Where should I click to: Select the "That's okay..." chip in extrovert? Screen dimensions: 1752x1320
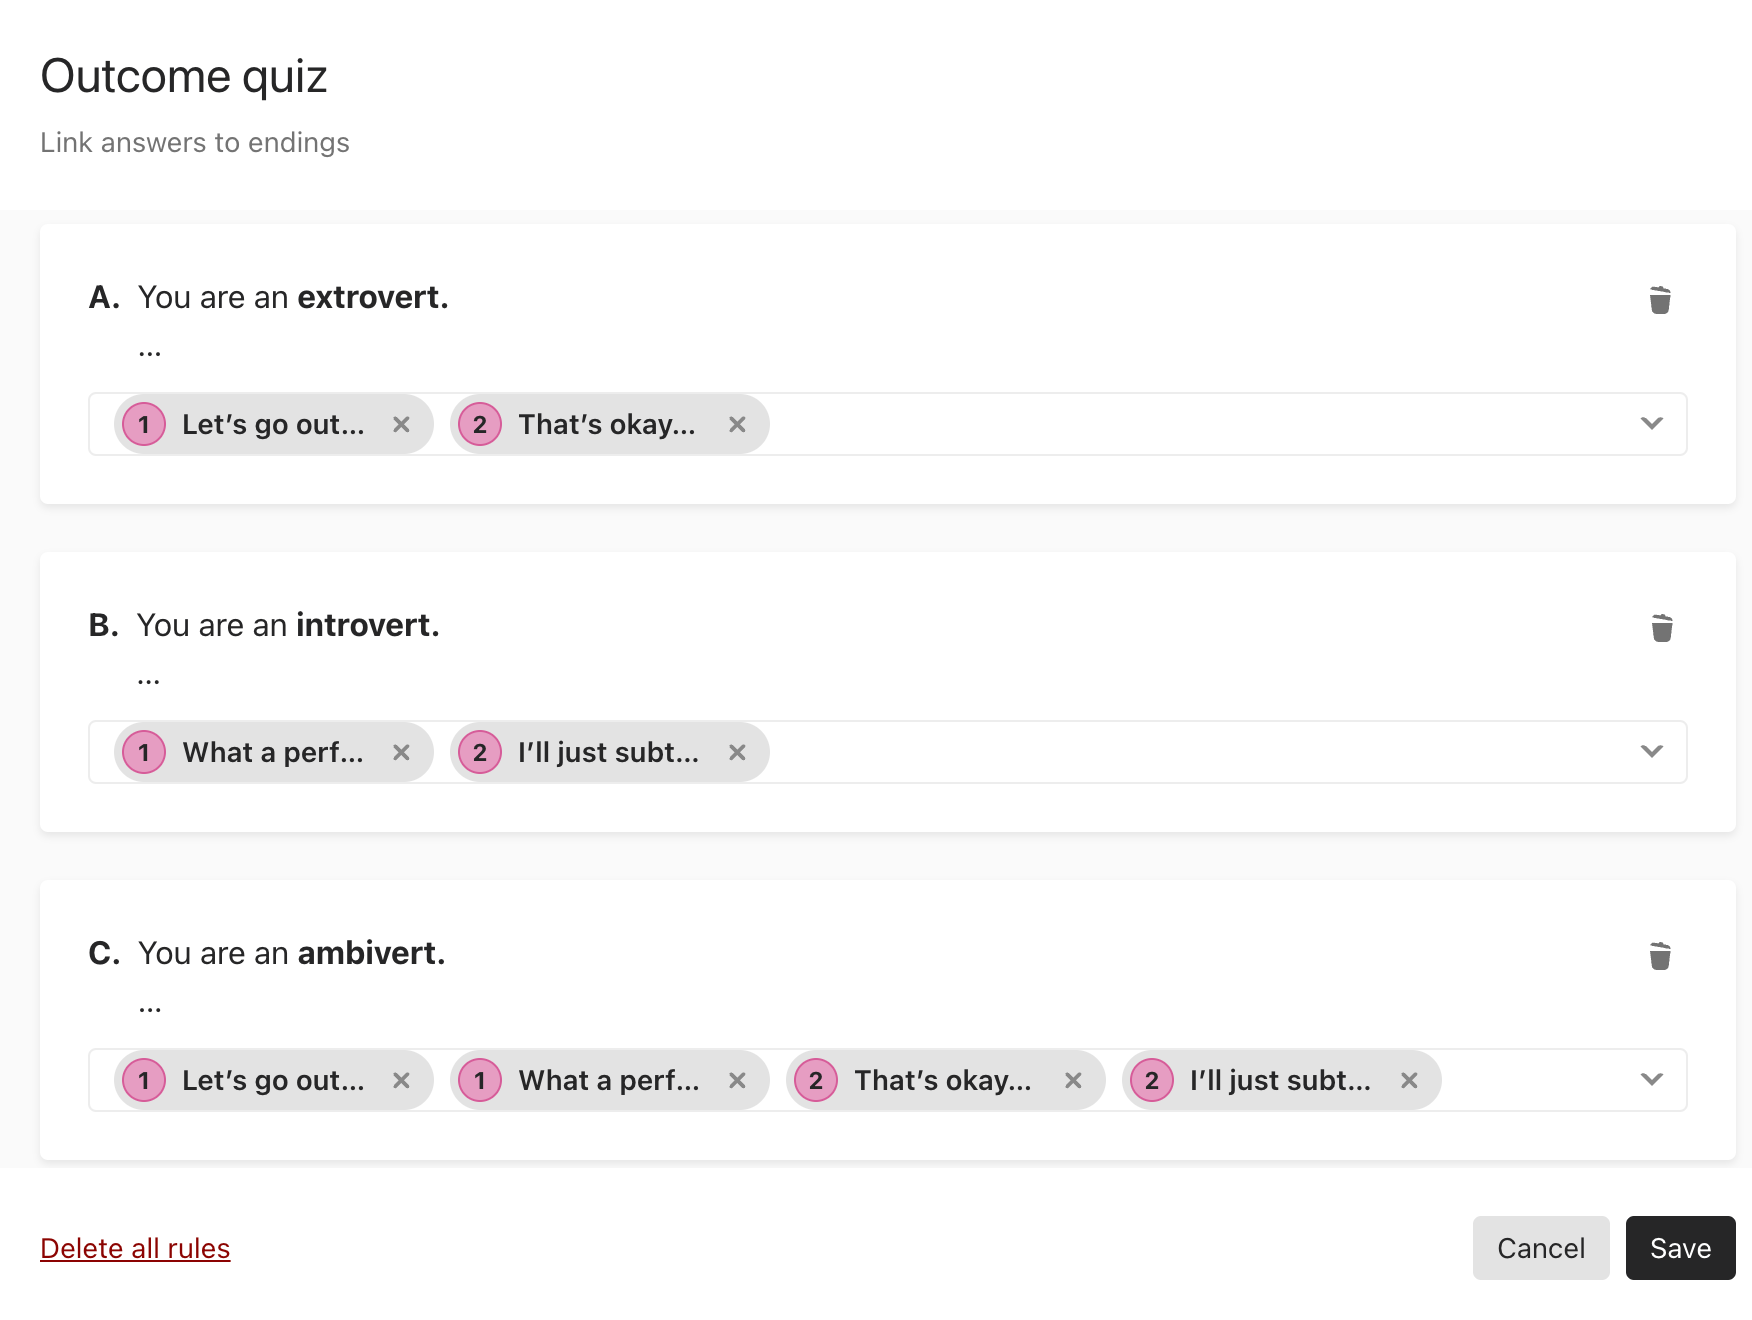[609, 424]
